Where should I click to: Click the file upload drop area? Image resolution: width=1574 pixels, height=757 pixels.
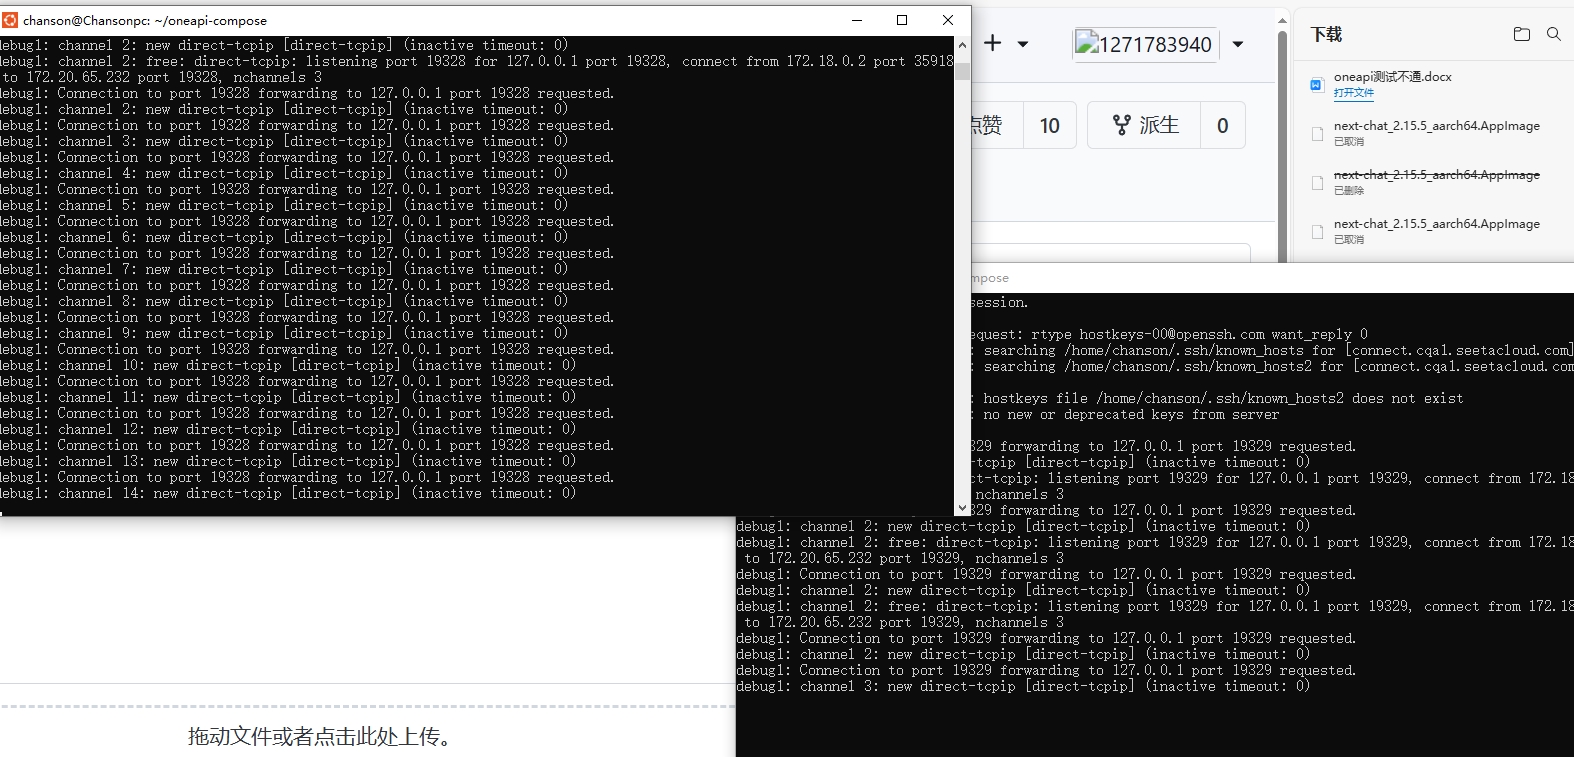click(x=320, y=736)
